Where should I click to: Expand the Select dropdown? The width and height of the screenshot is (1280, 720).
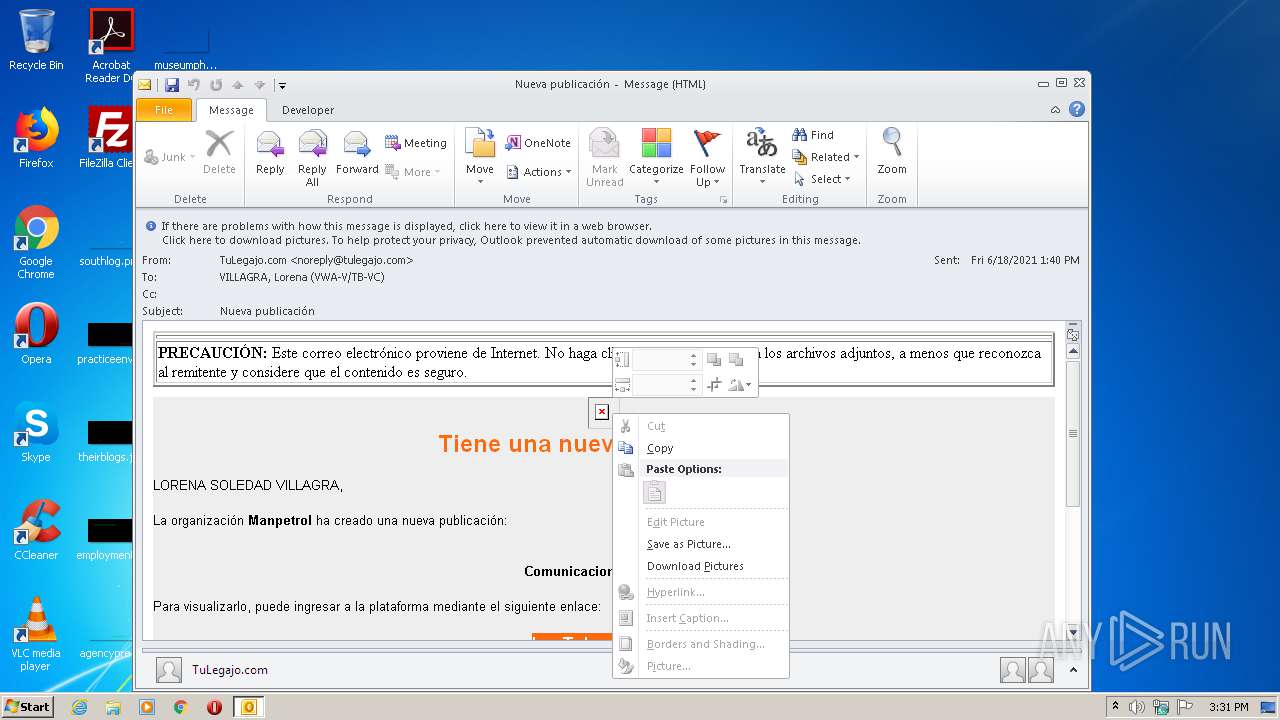coord(822,179)
